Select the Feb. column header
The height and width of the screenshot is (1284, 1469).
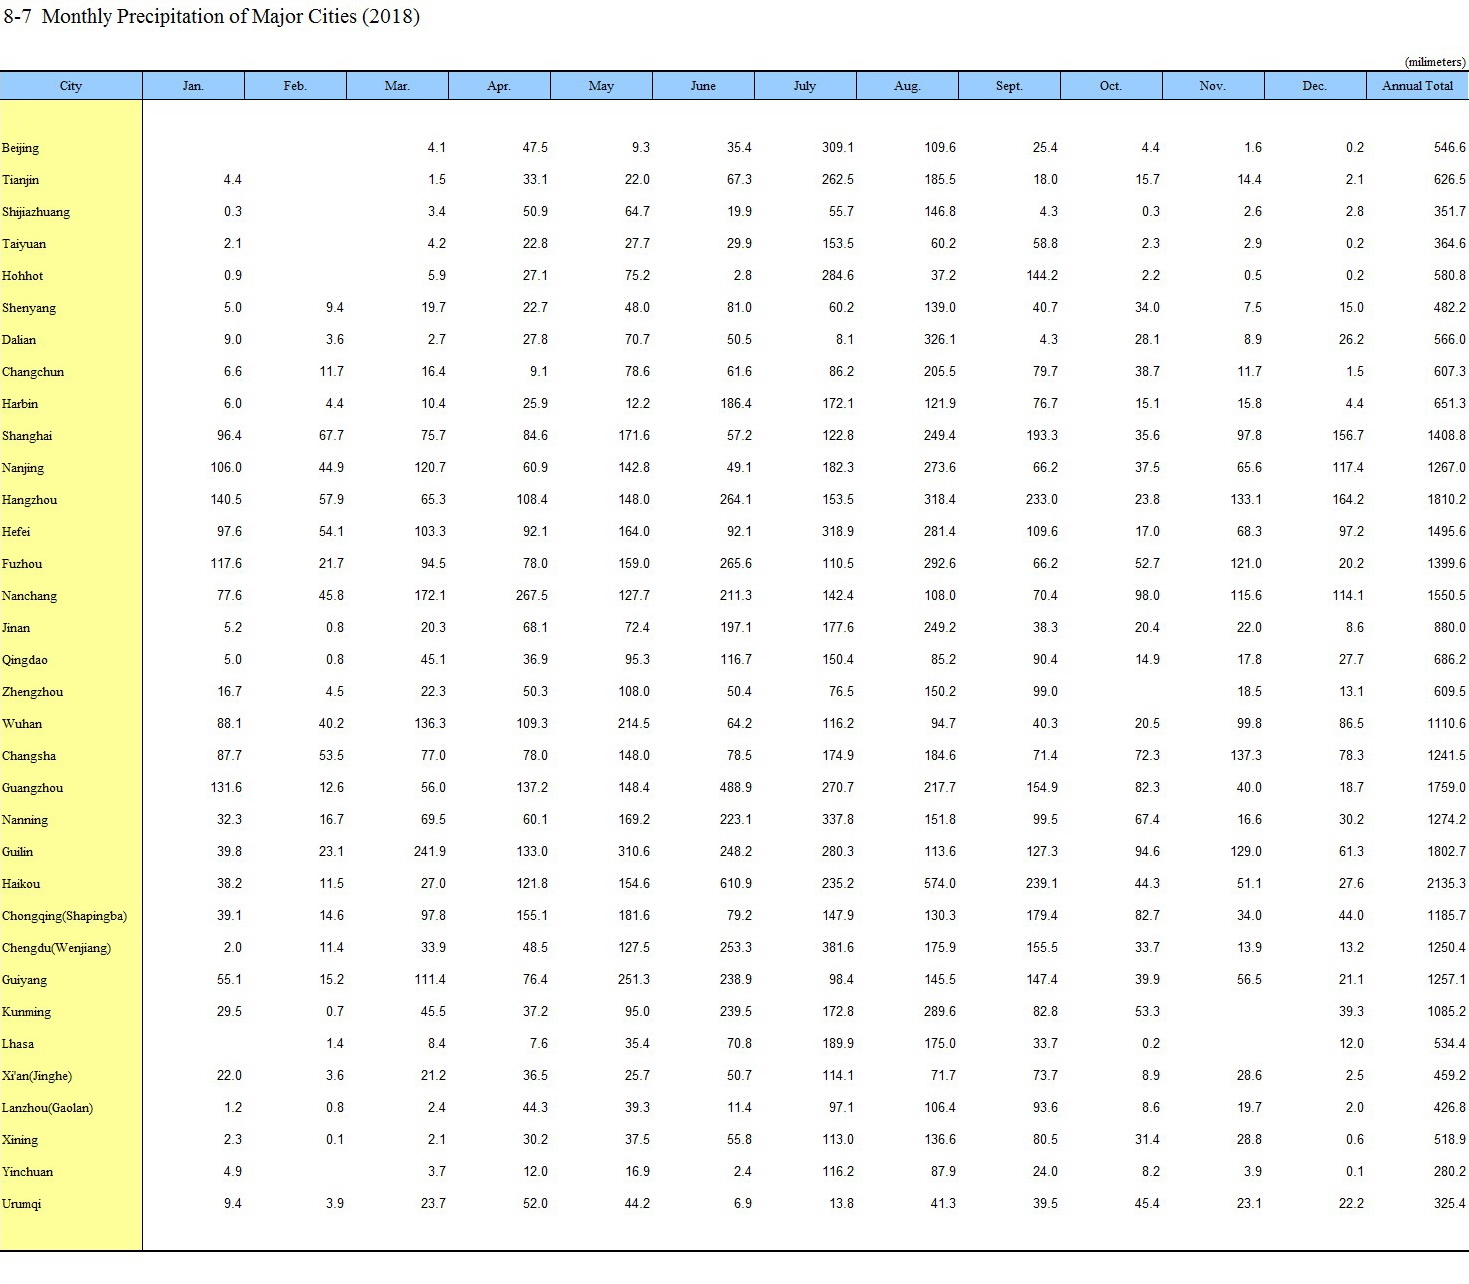click(x=295, y=86)
